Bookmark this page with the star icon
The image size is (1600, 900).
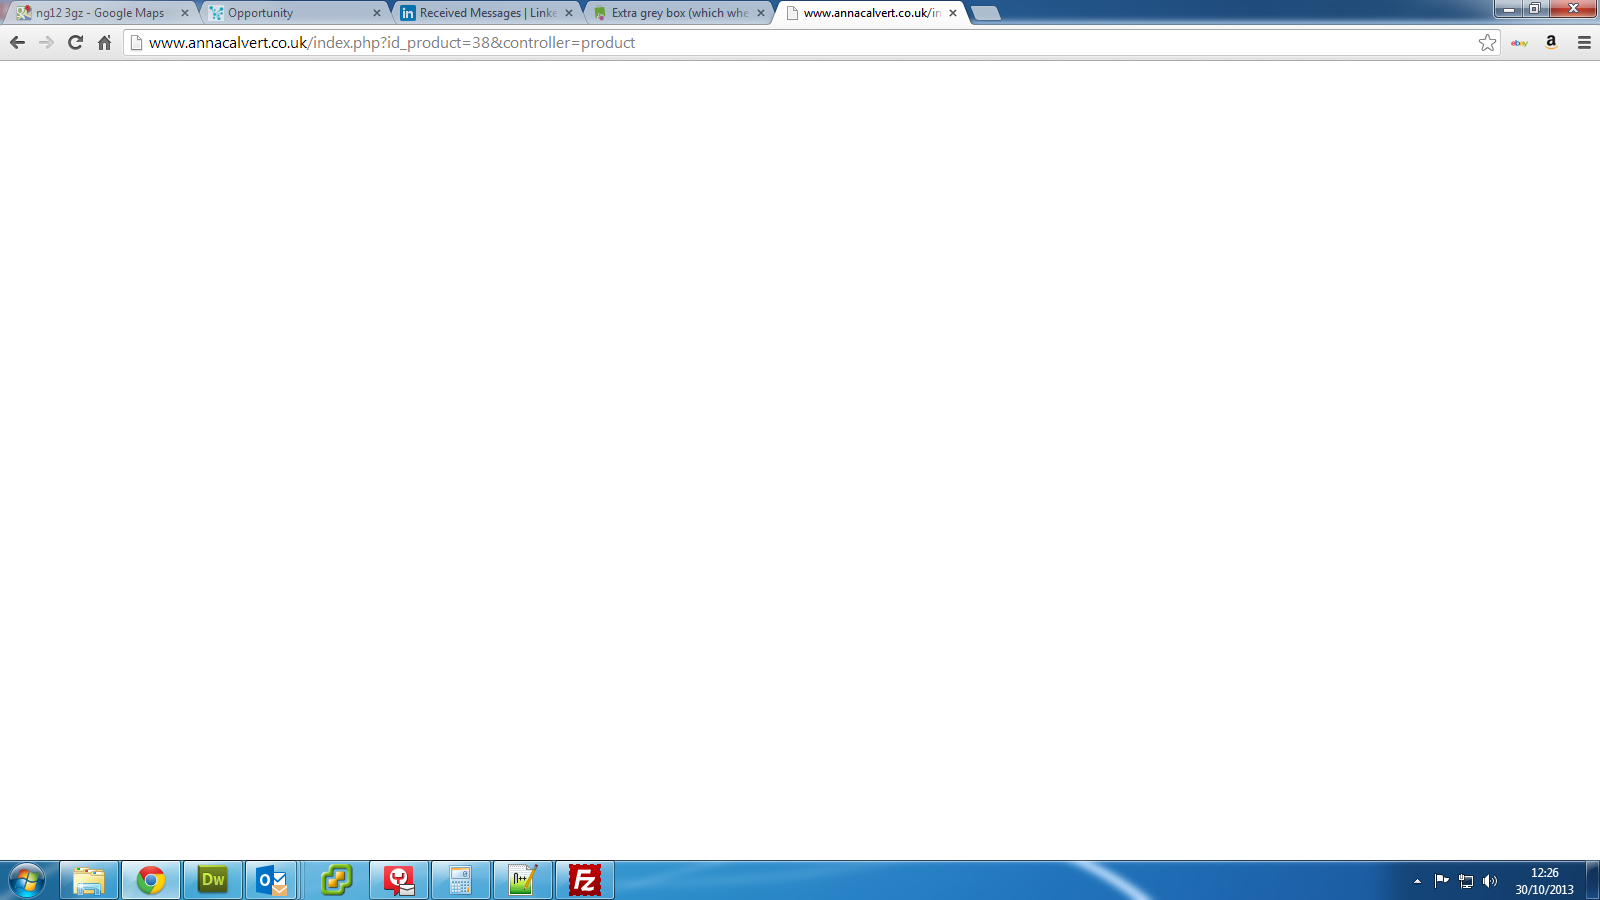tap(1487, 42)
